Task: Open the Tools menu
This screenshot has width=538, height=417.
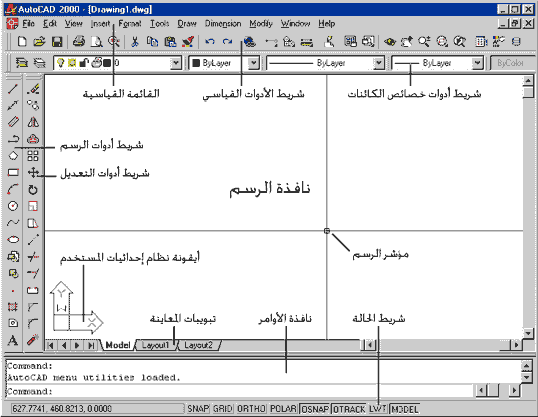Action: (x=160, y=24)
